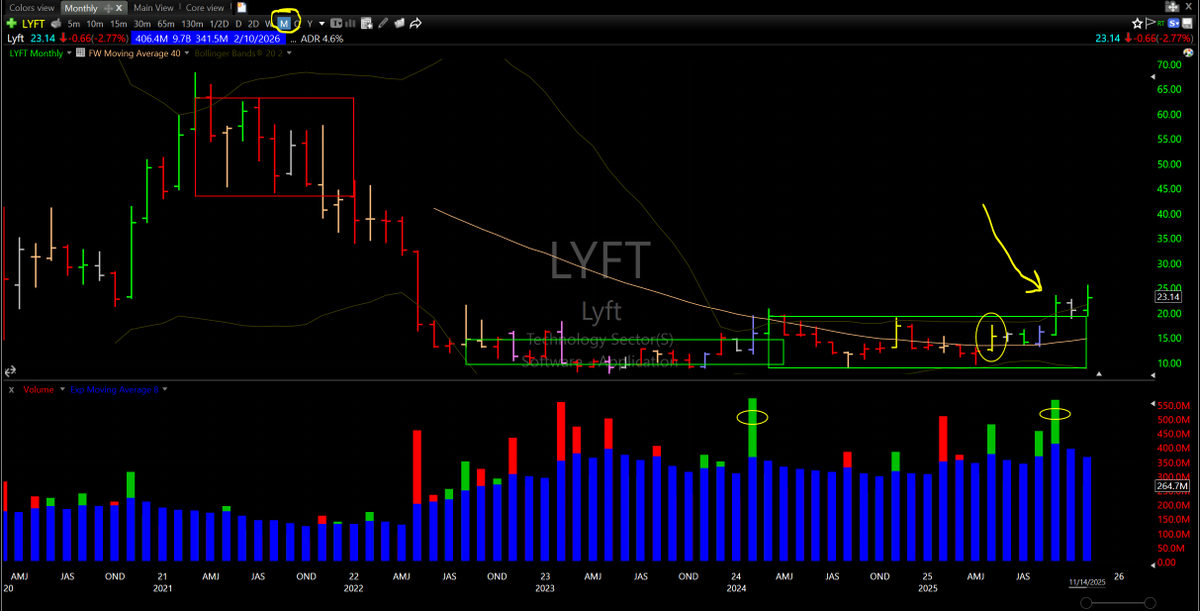Open the timeframe dropdown arrow after Y
The height and width of the screenshot is (611, 1200).
(322, 24)
